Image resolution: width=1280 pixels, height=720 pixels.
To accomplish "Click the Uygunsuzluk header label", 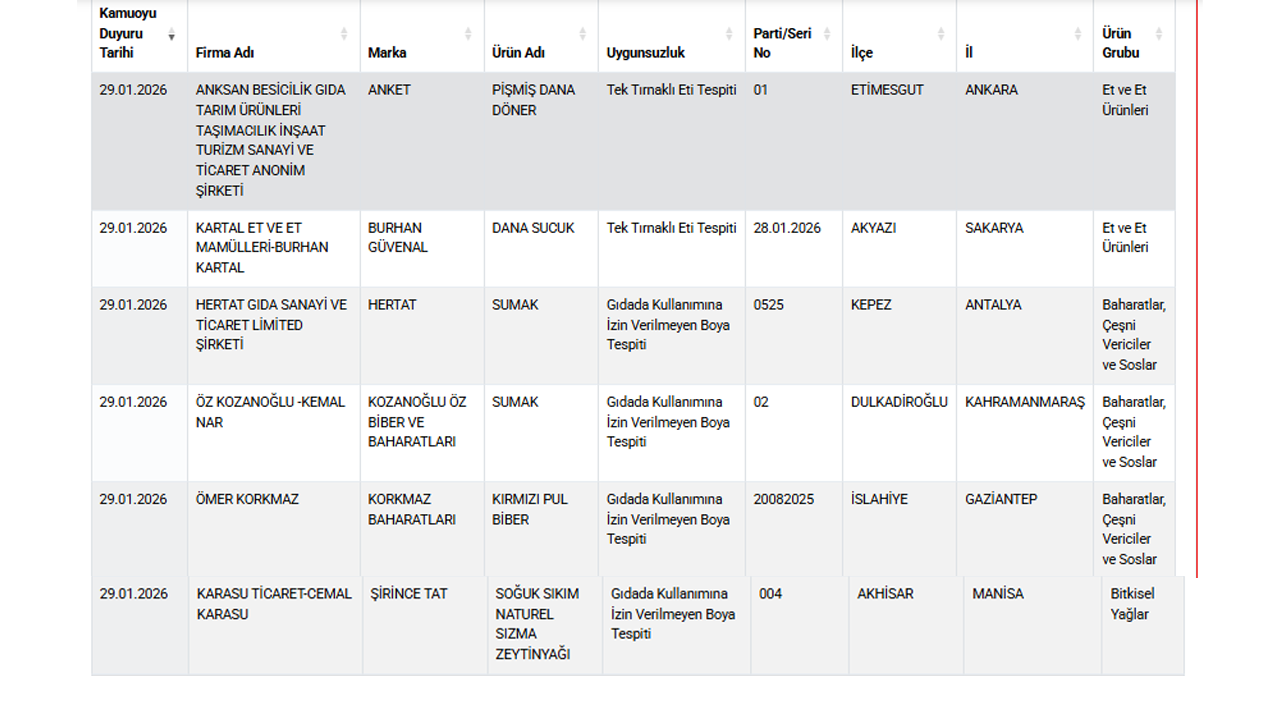I will 645,53.
